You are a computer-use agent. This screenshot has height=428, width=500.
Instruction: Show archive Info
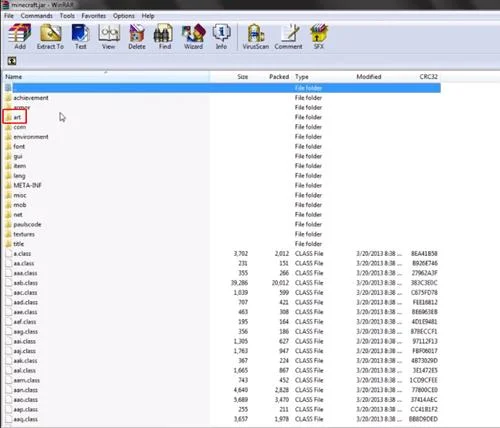221,37
